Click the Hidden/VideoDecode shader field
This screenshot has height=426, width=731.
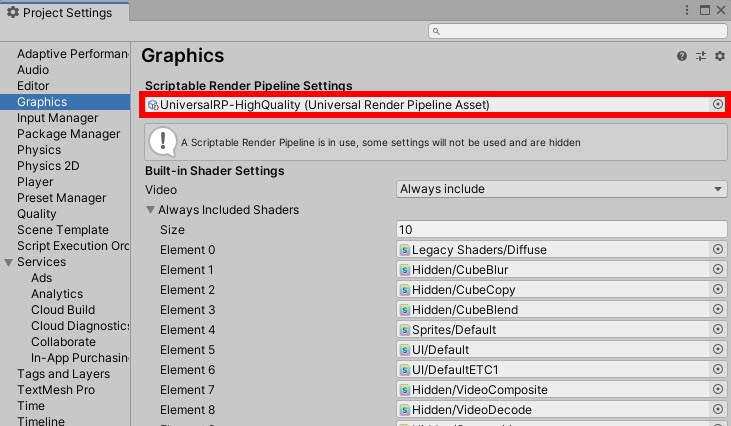561,410
